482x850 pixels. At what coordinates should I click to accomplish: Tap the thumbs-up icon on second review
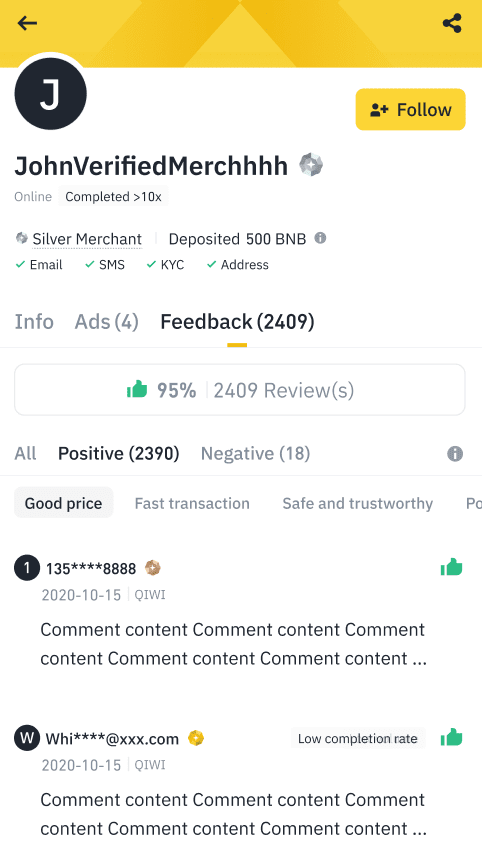[451, 738]
